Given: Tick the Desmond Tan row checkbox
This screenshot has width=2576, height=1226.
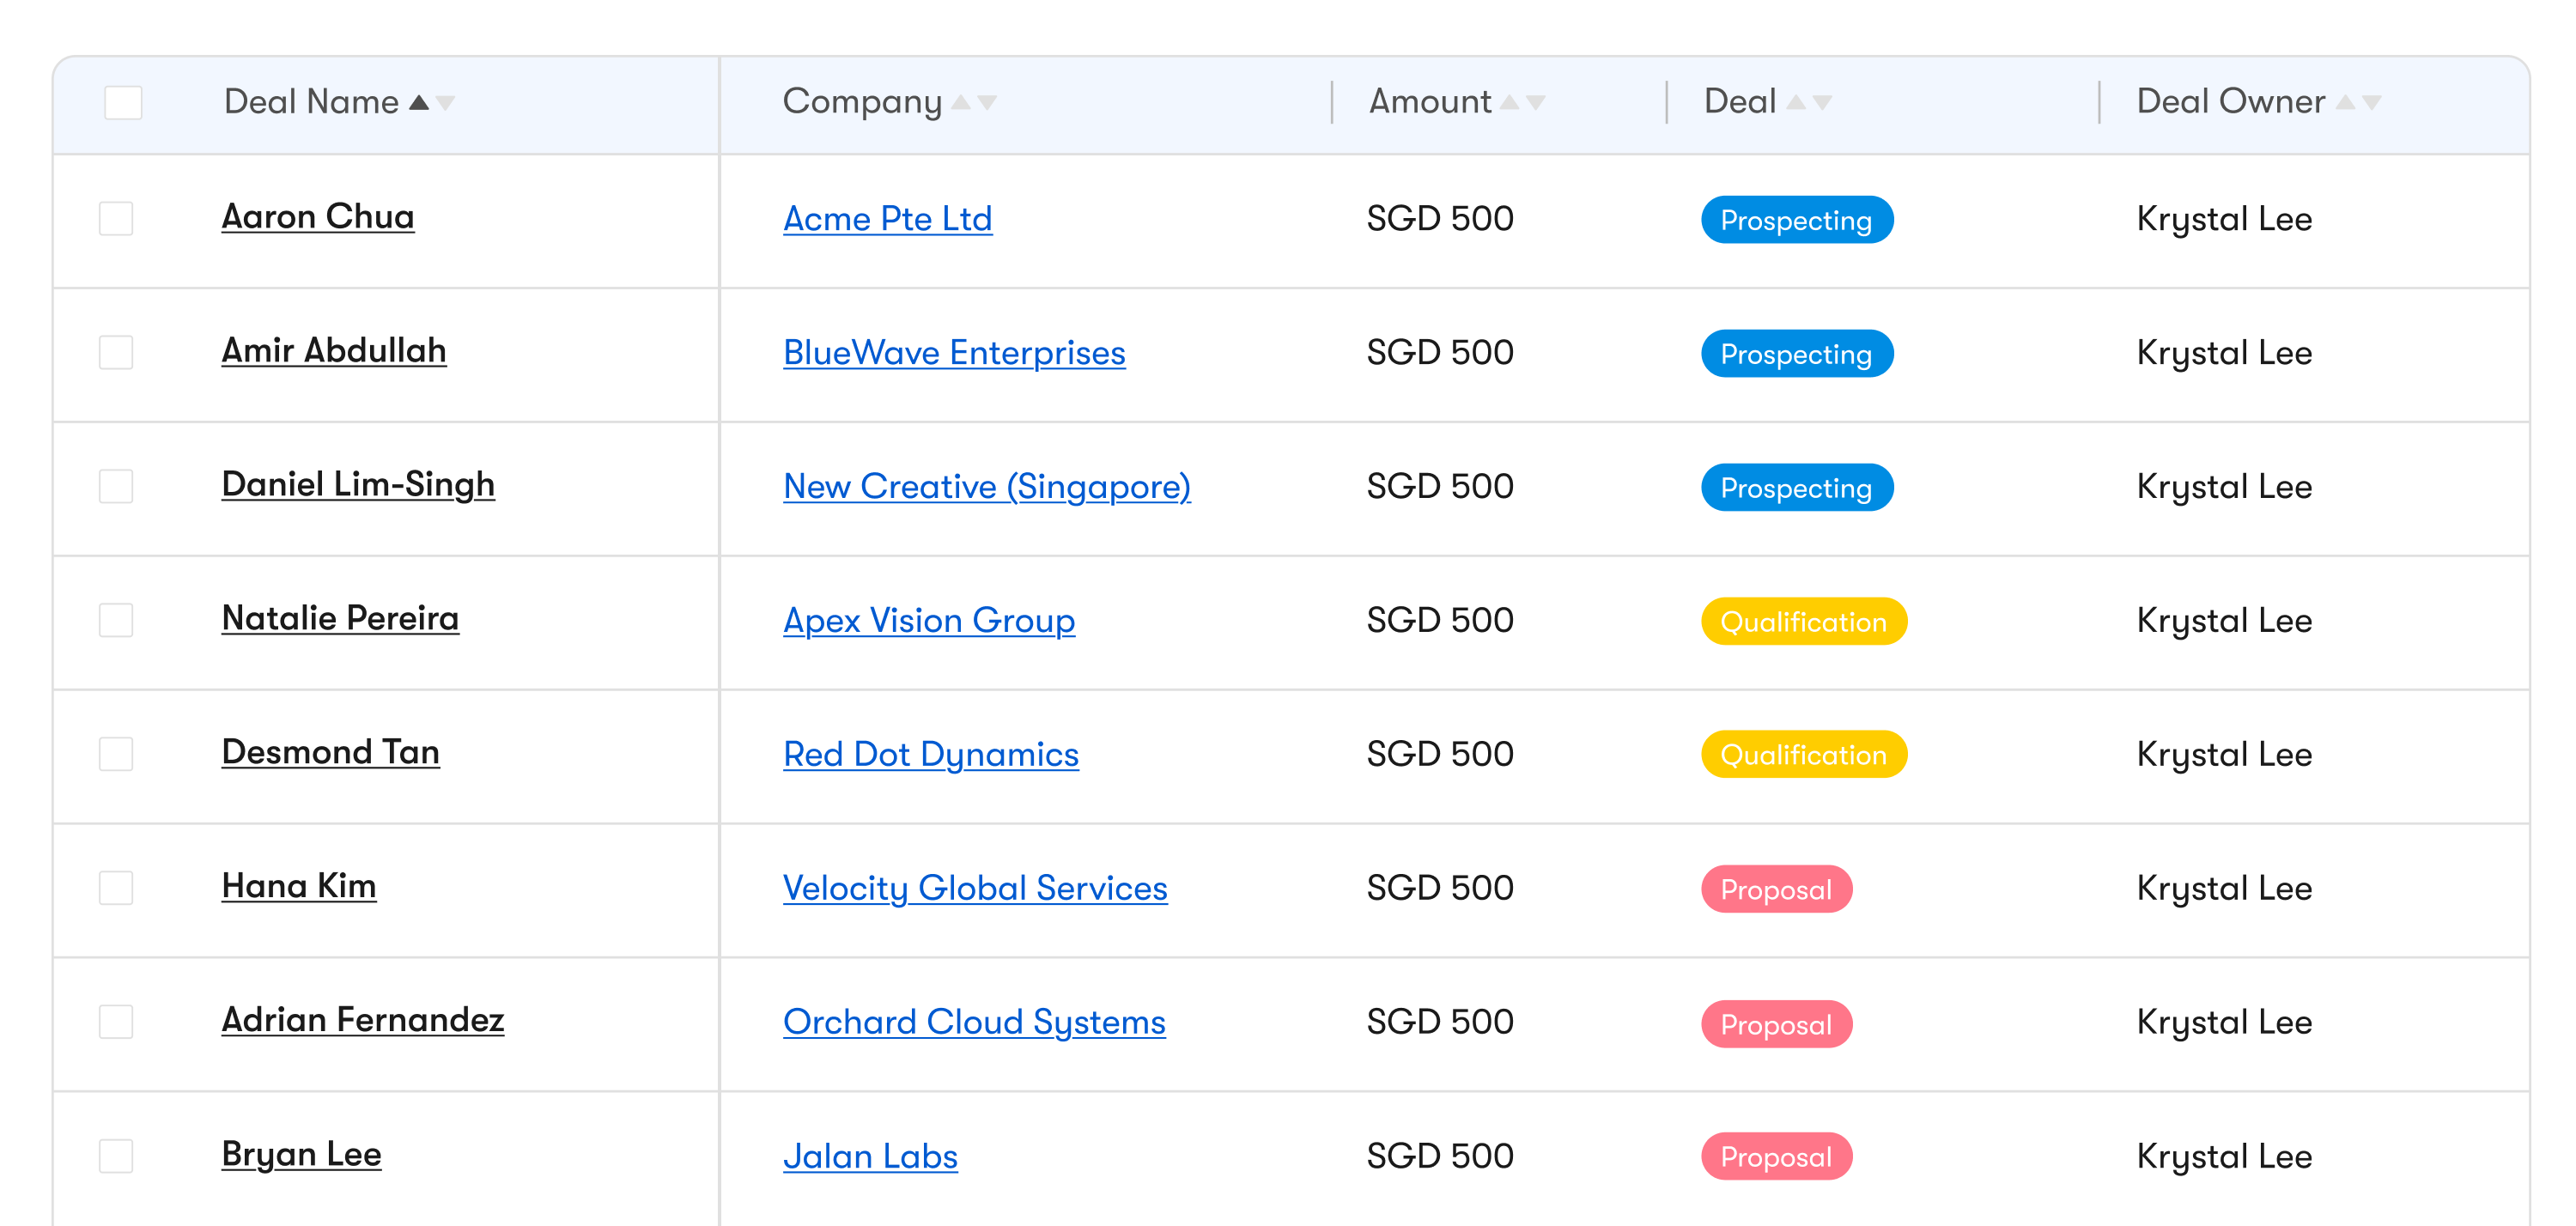Looking at the screenshot, I should click(116, 754).
